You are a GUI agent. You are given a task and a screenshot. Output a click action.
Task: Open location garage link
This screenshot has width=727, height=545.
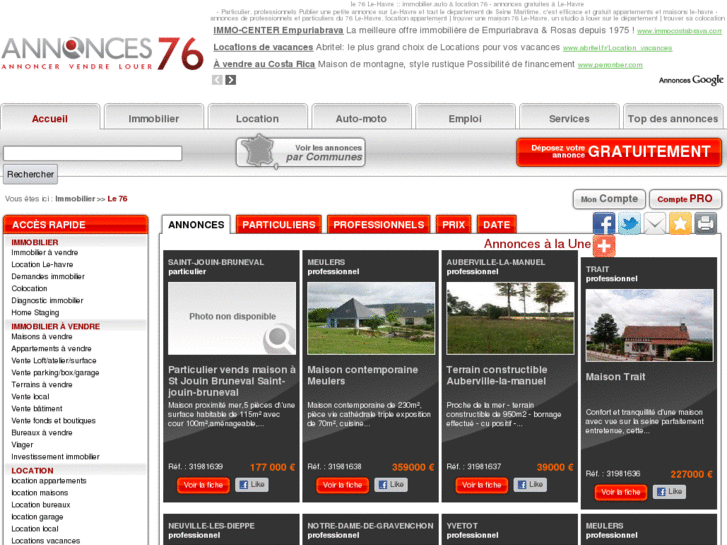coord(37,517)
